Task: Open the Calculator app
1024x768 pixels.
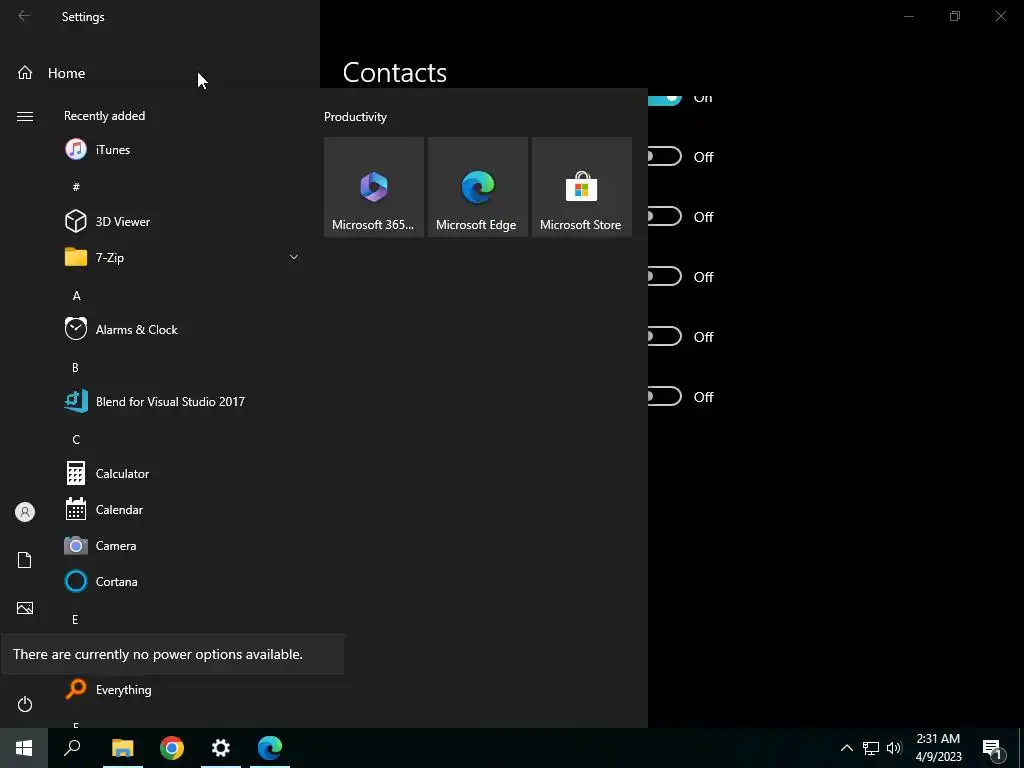Action: [183, 473]
